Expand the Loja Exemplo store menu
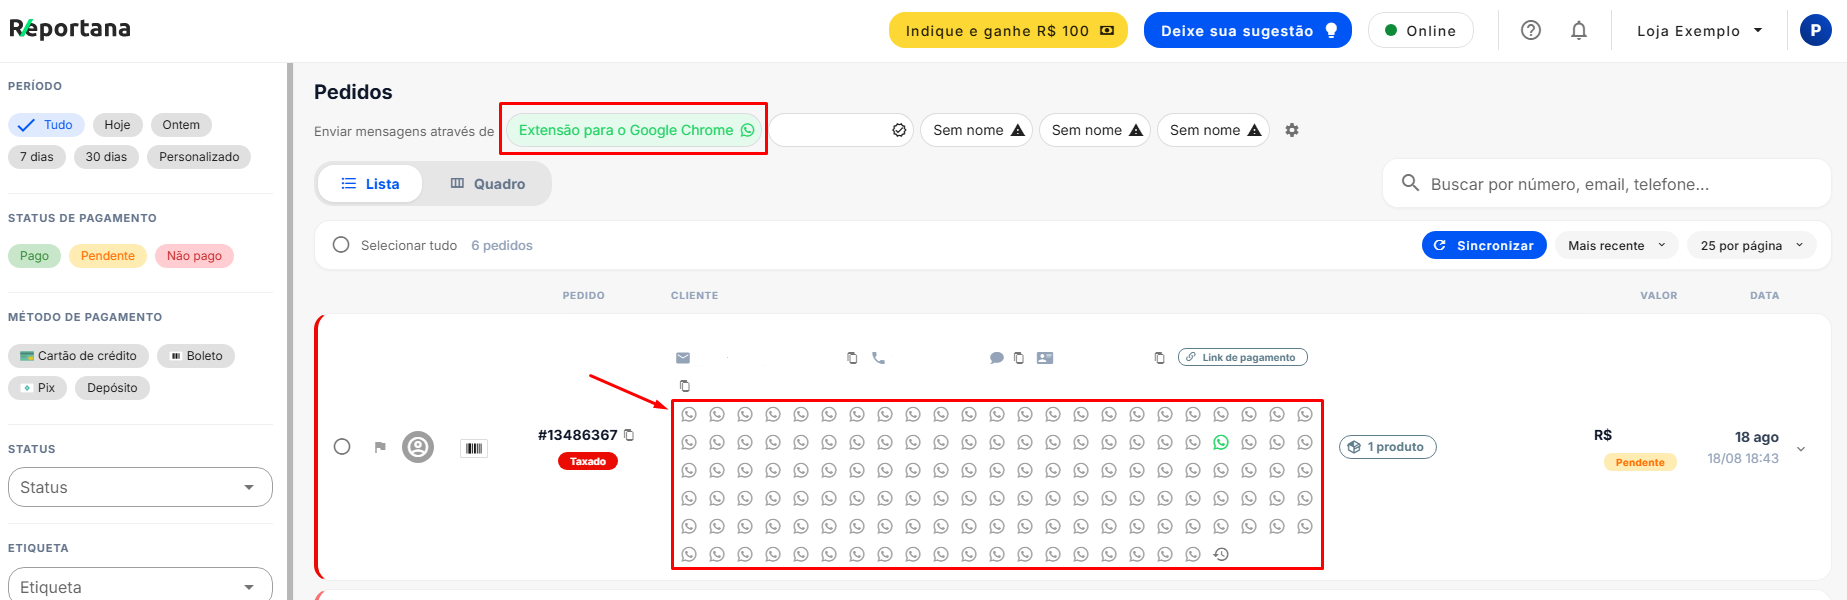 [1699, 31]
